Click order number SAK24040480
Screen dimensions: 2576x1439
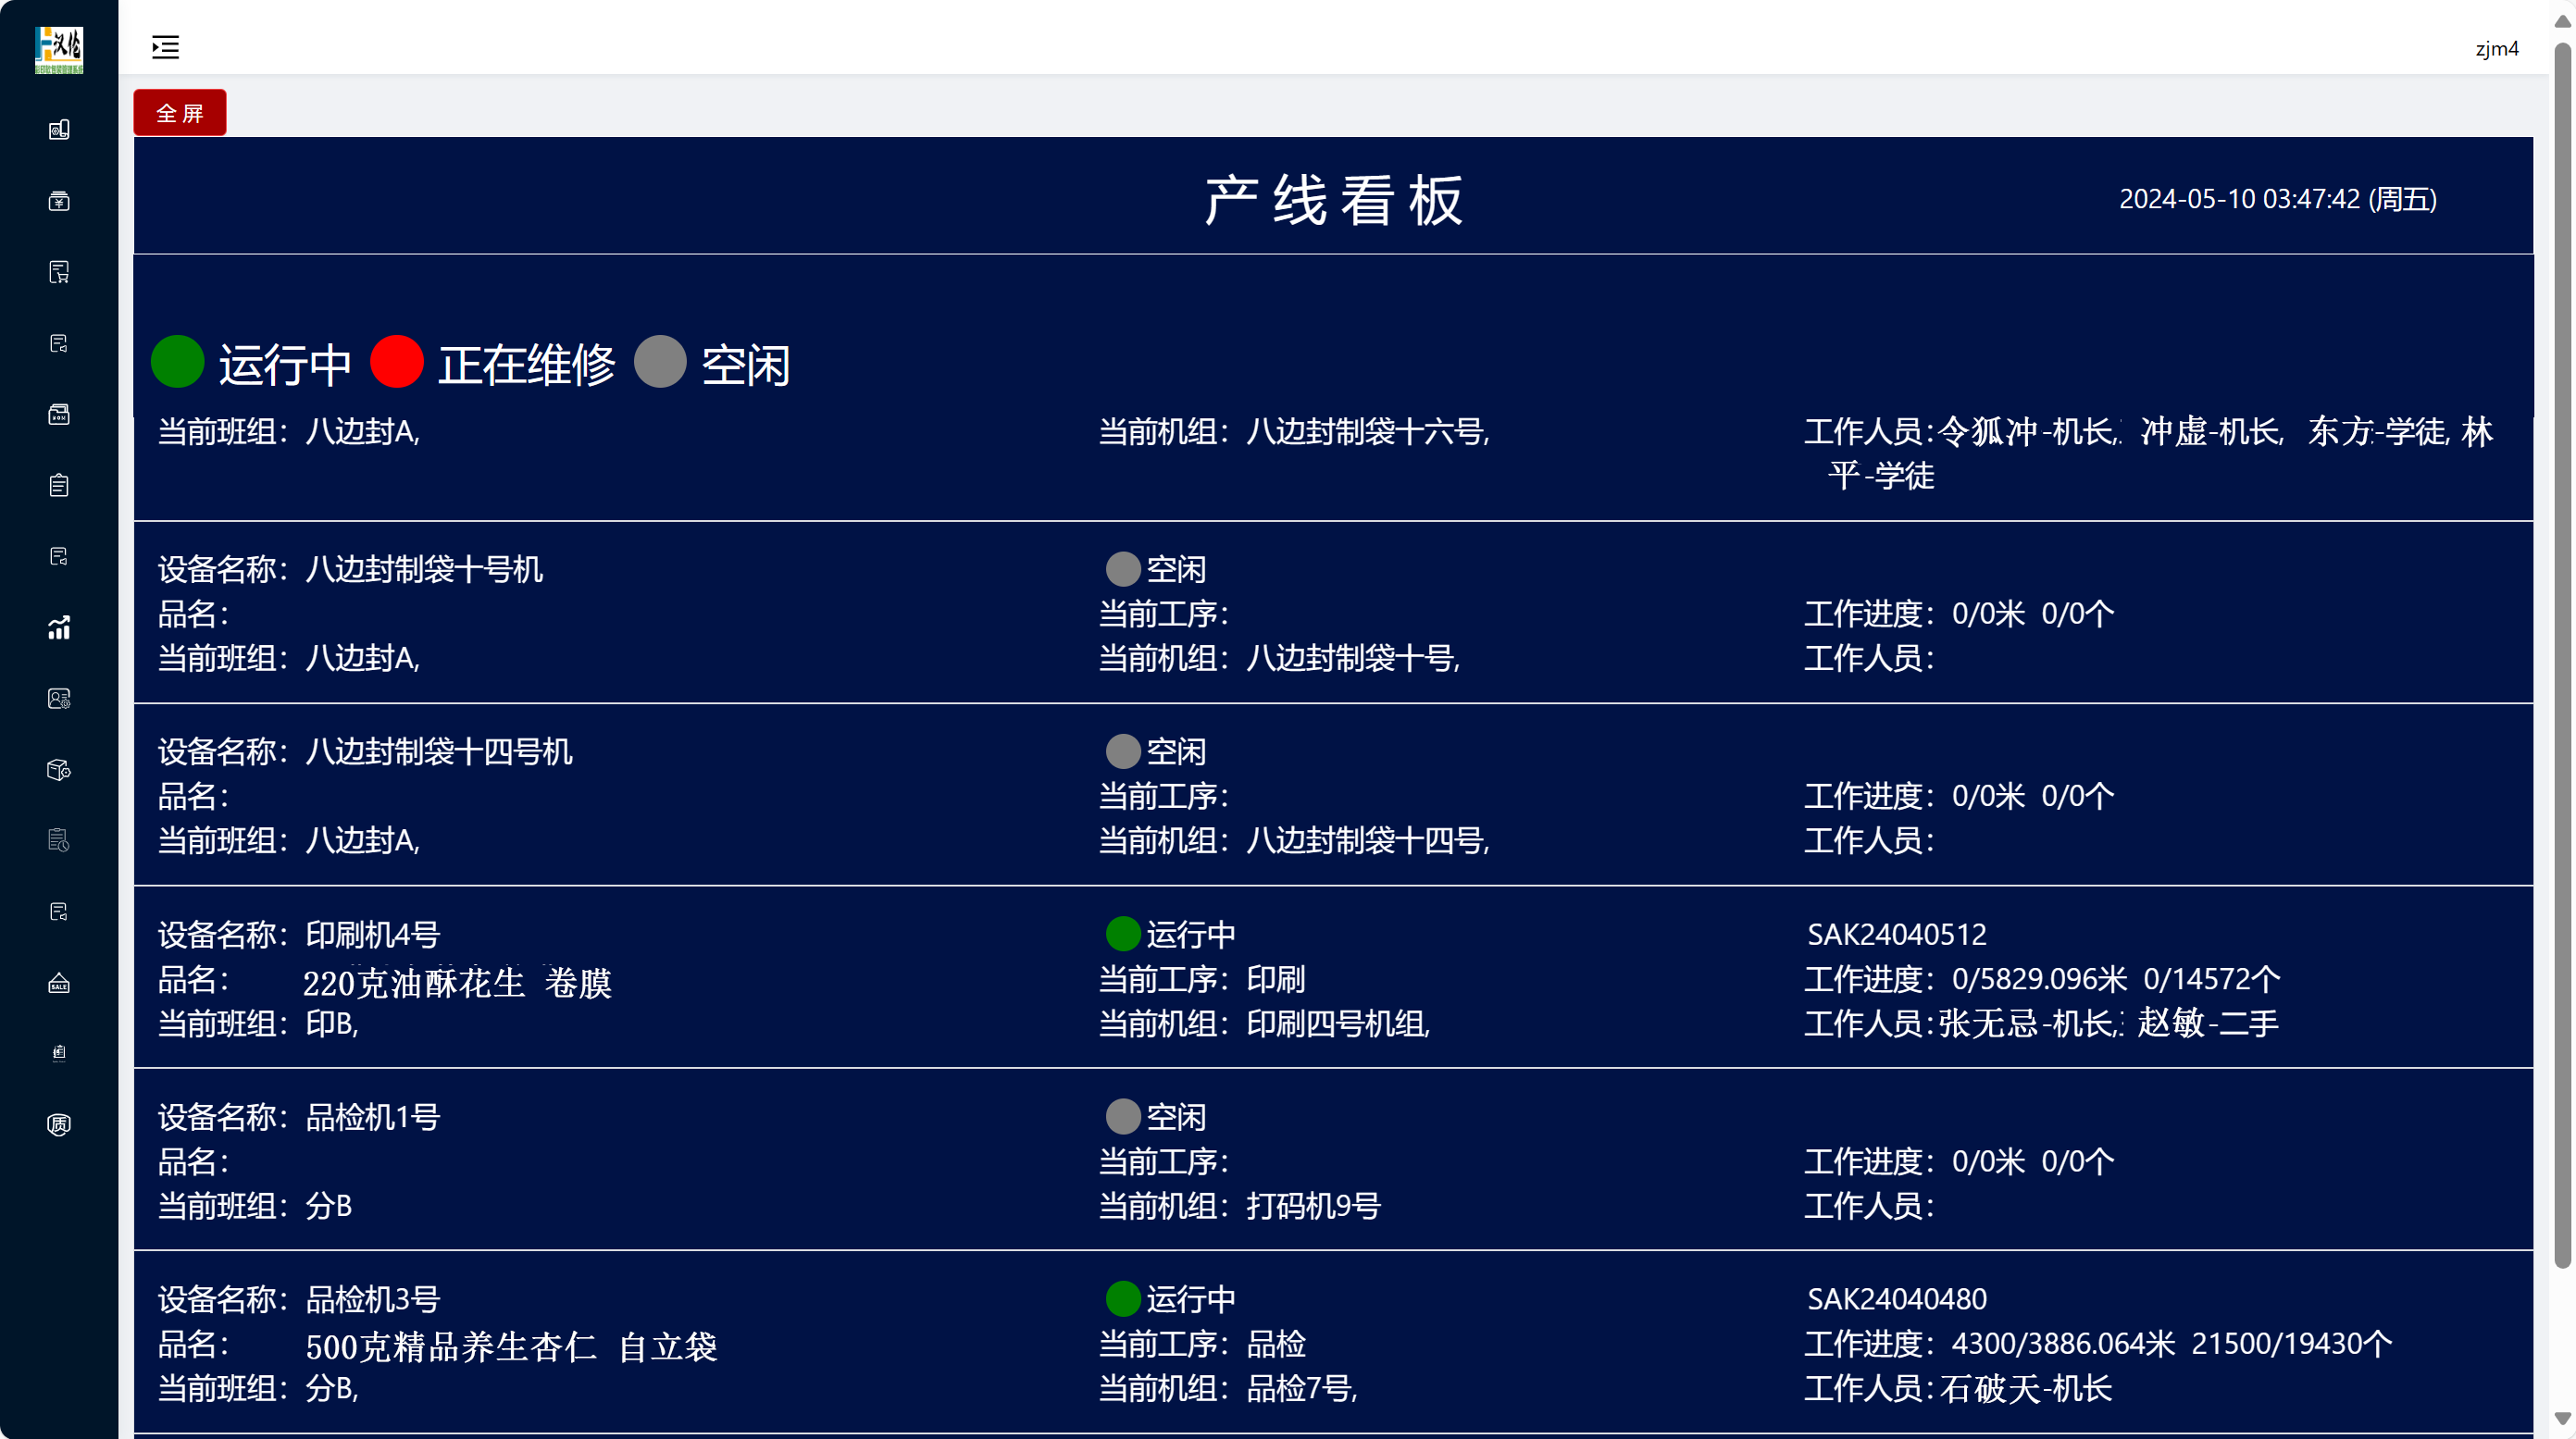[1897, 1299]
